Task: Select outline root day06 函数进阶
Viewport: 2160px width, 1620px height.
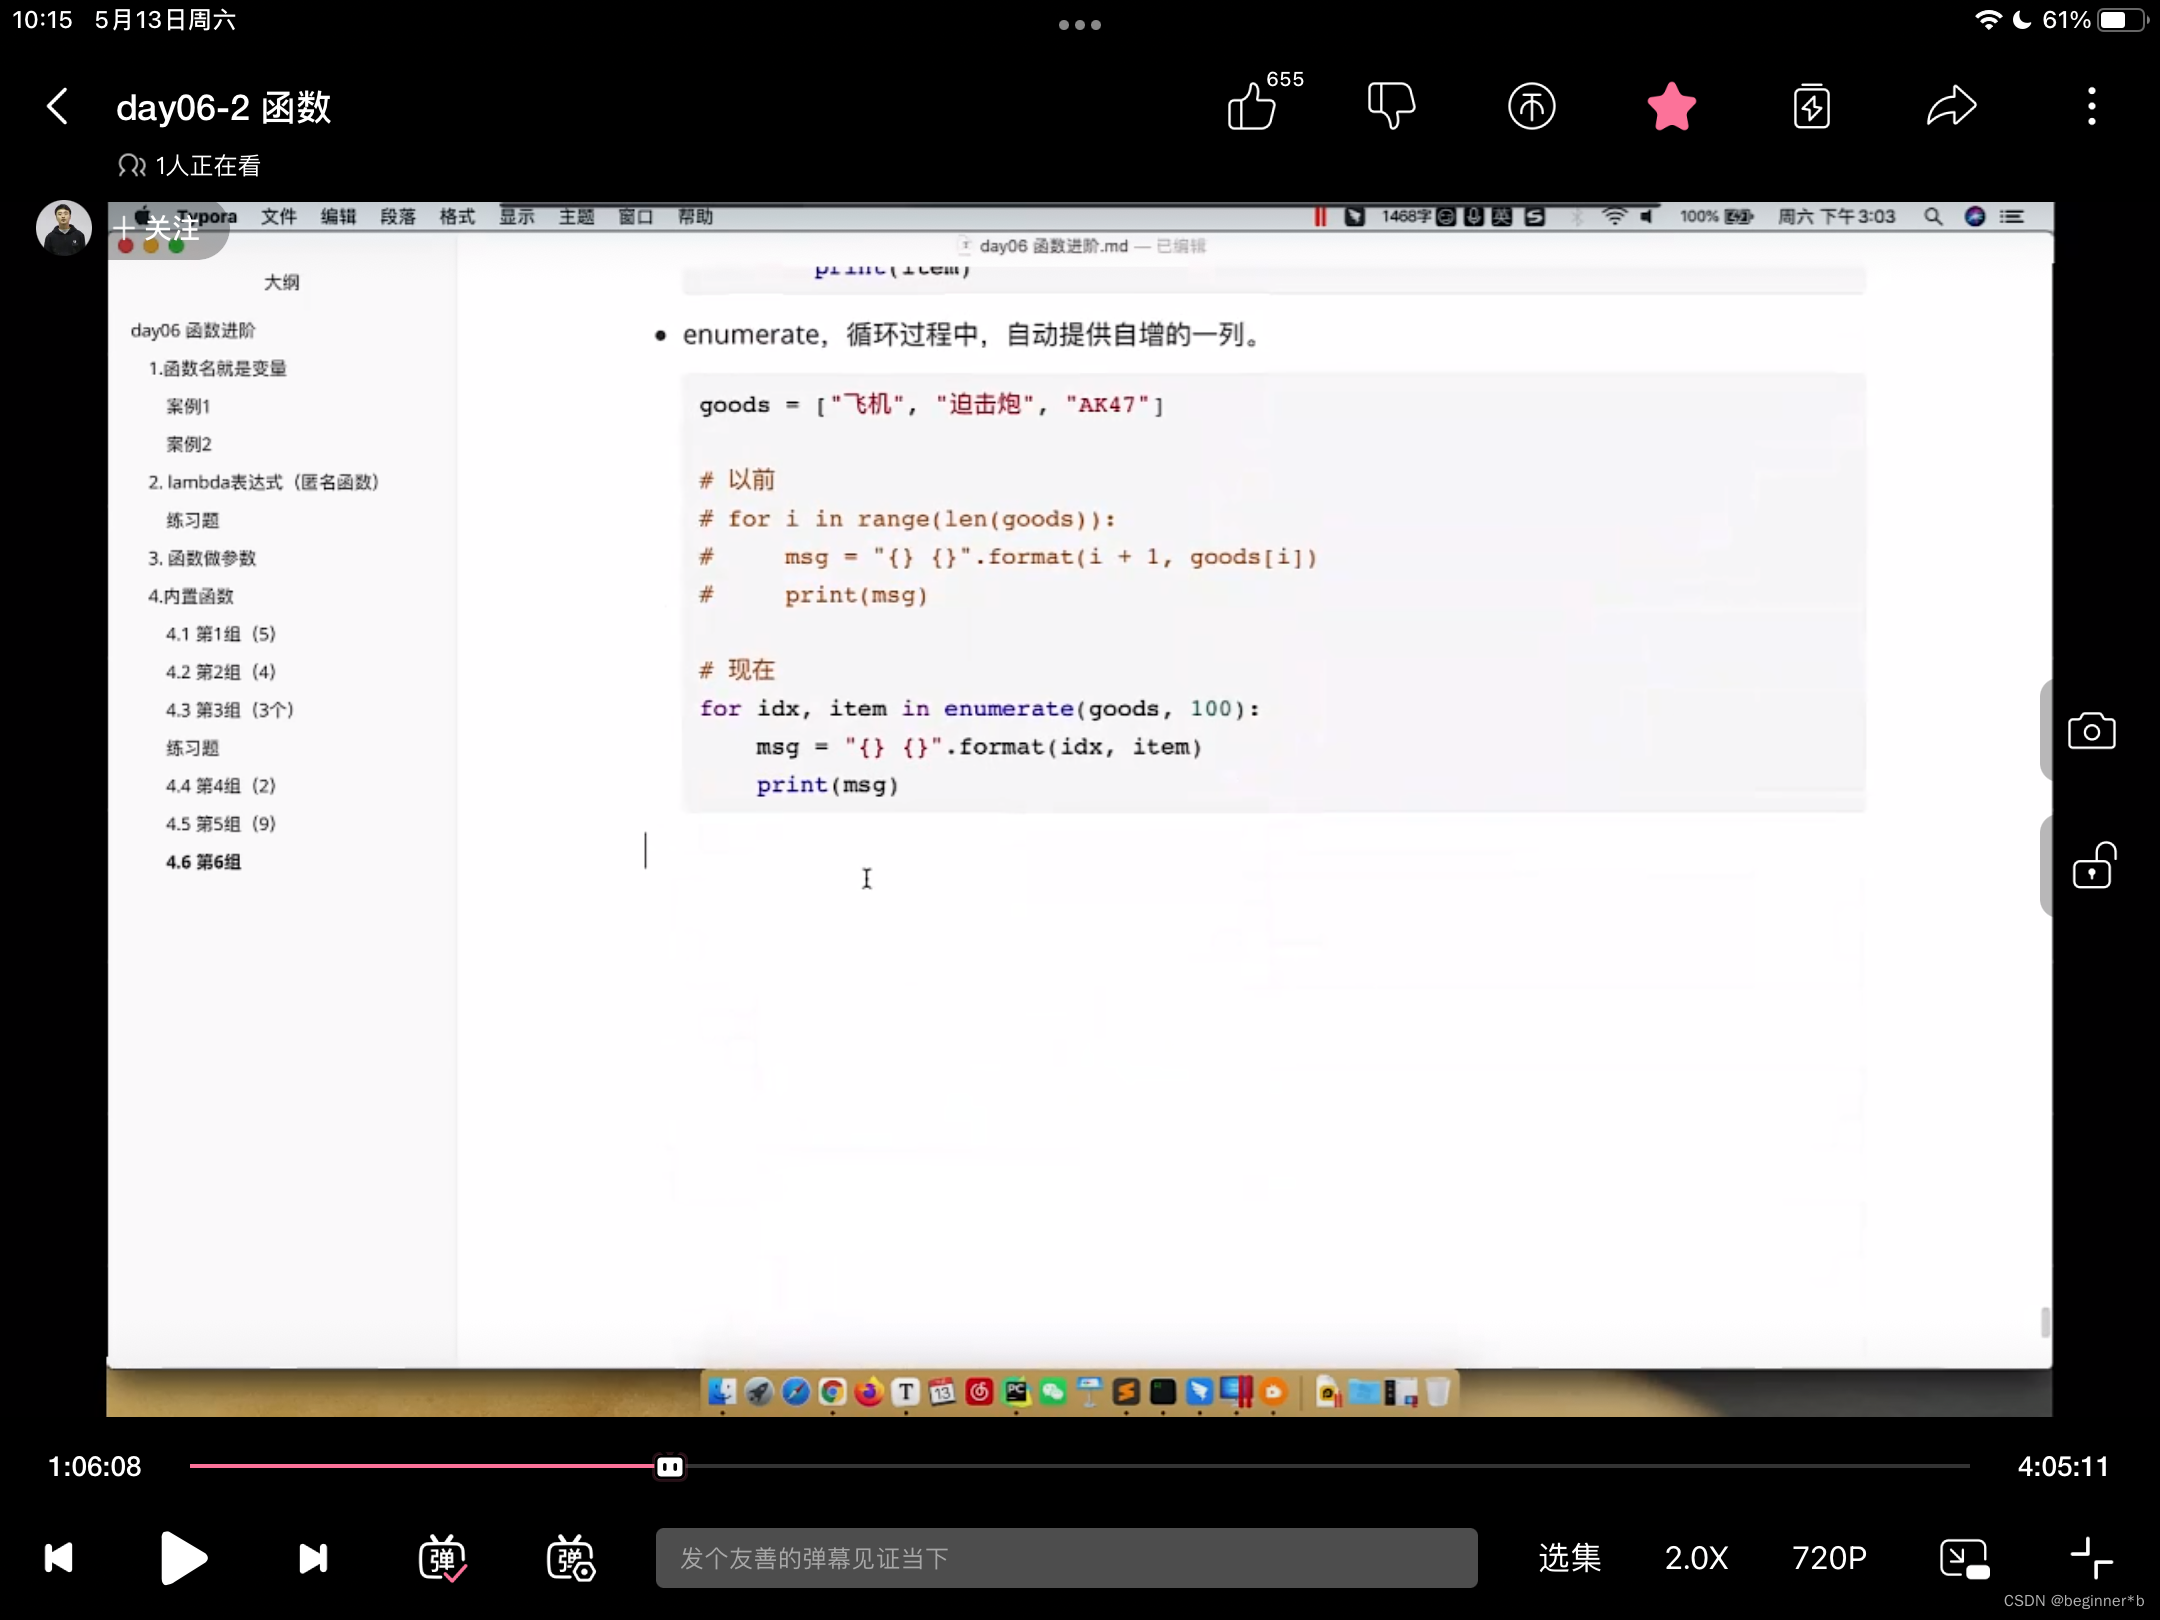Action: [192, 330]
